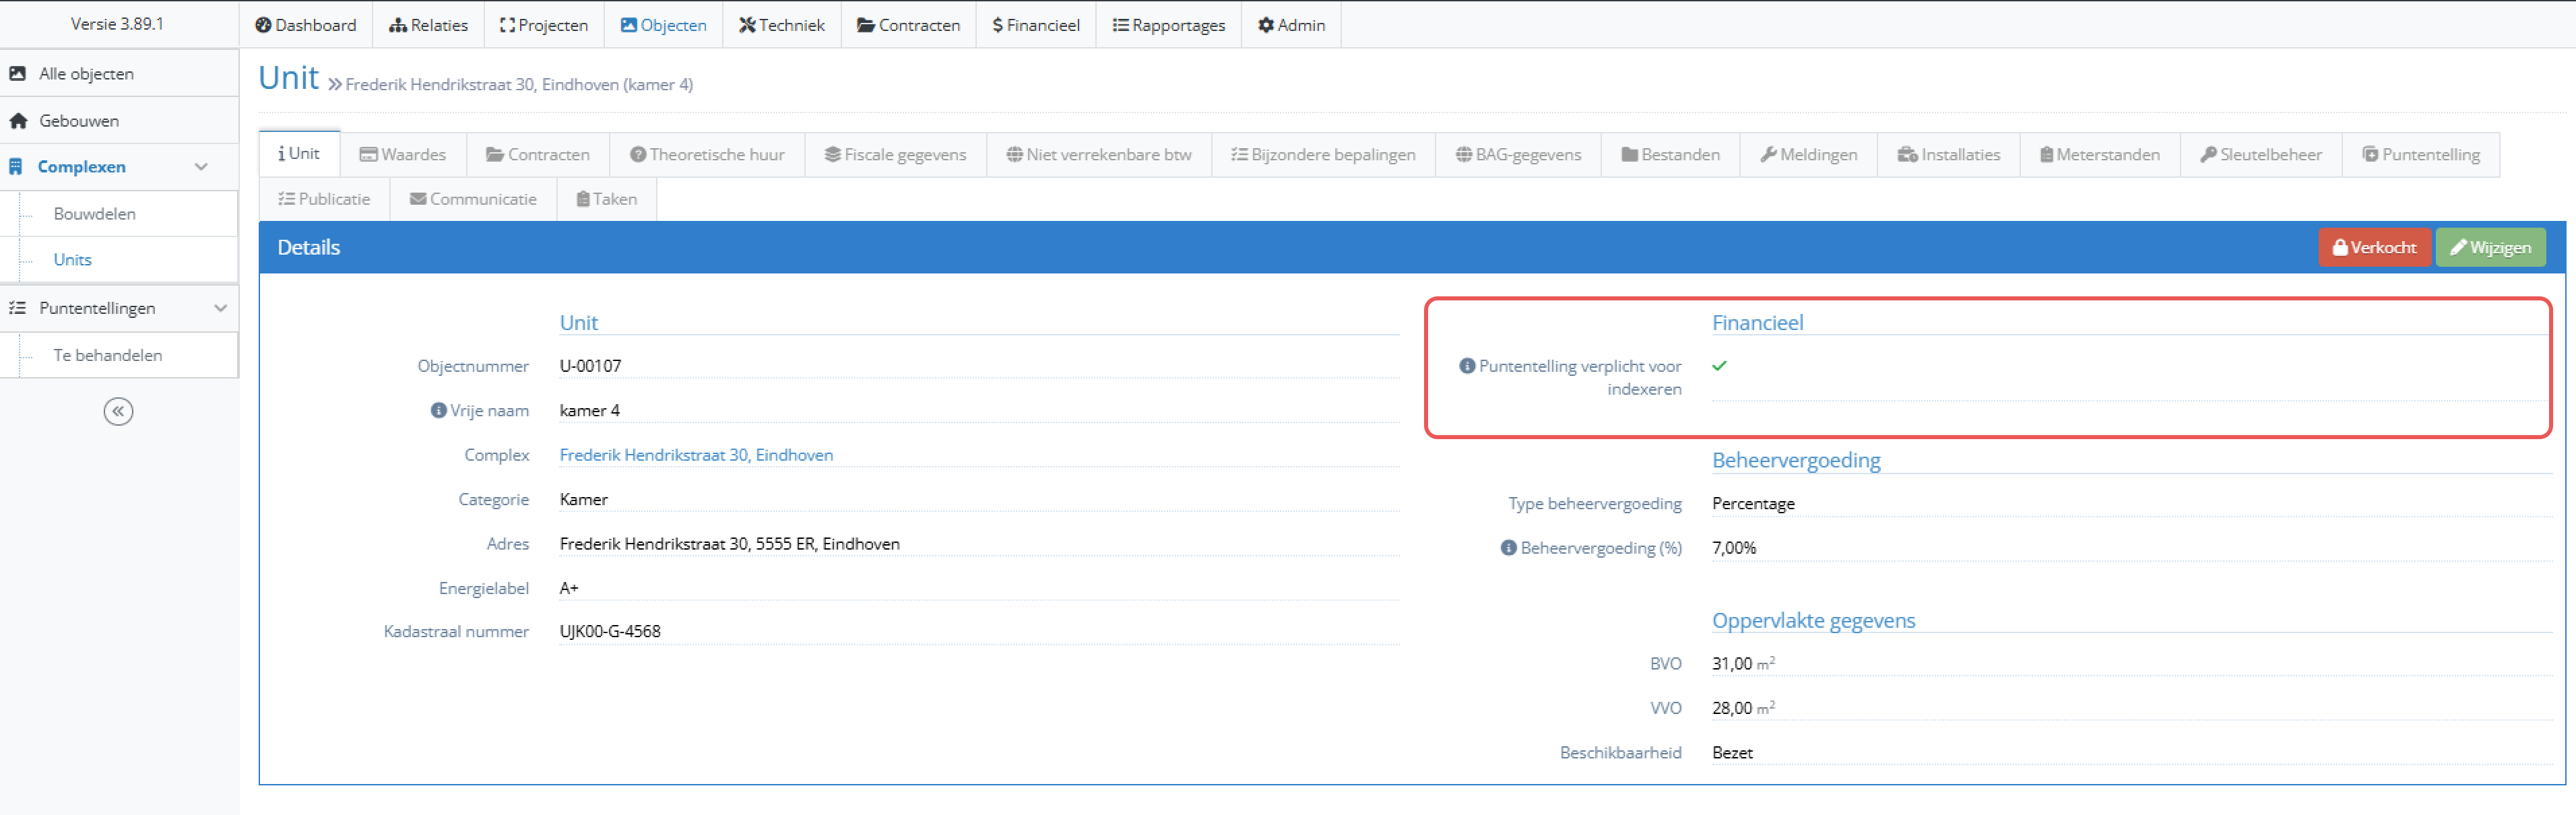The image size is (2576, 815).
Task: Open the Dashboard menu
Action: tap(305, 25)
